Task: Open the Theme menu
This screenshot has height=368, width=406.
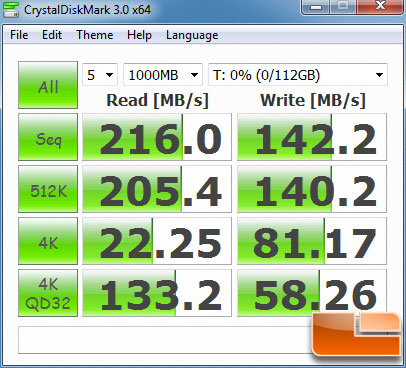Action: click(x=95, y=35)
